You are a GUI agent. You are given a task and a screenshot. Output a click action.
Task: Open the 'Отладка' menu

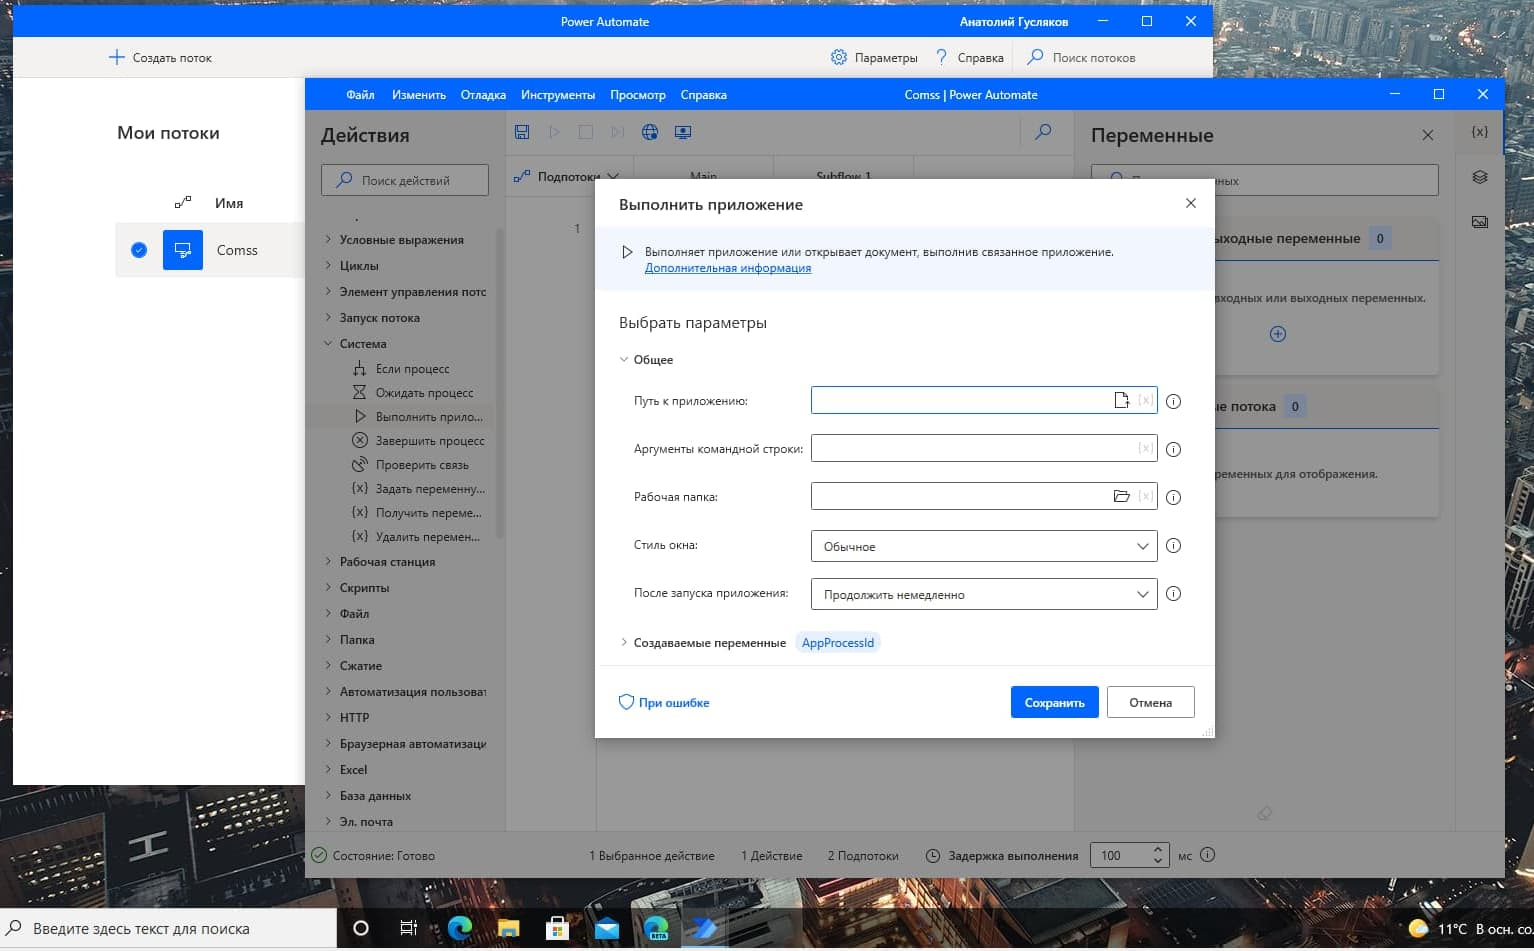point(483,95)
